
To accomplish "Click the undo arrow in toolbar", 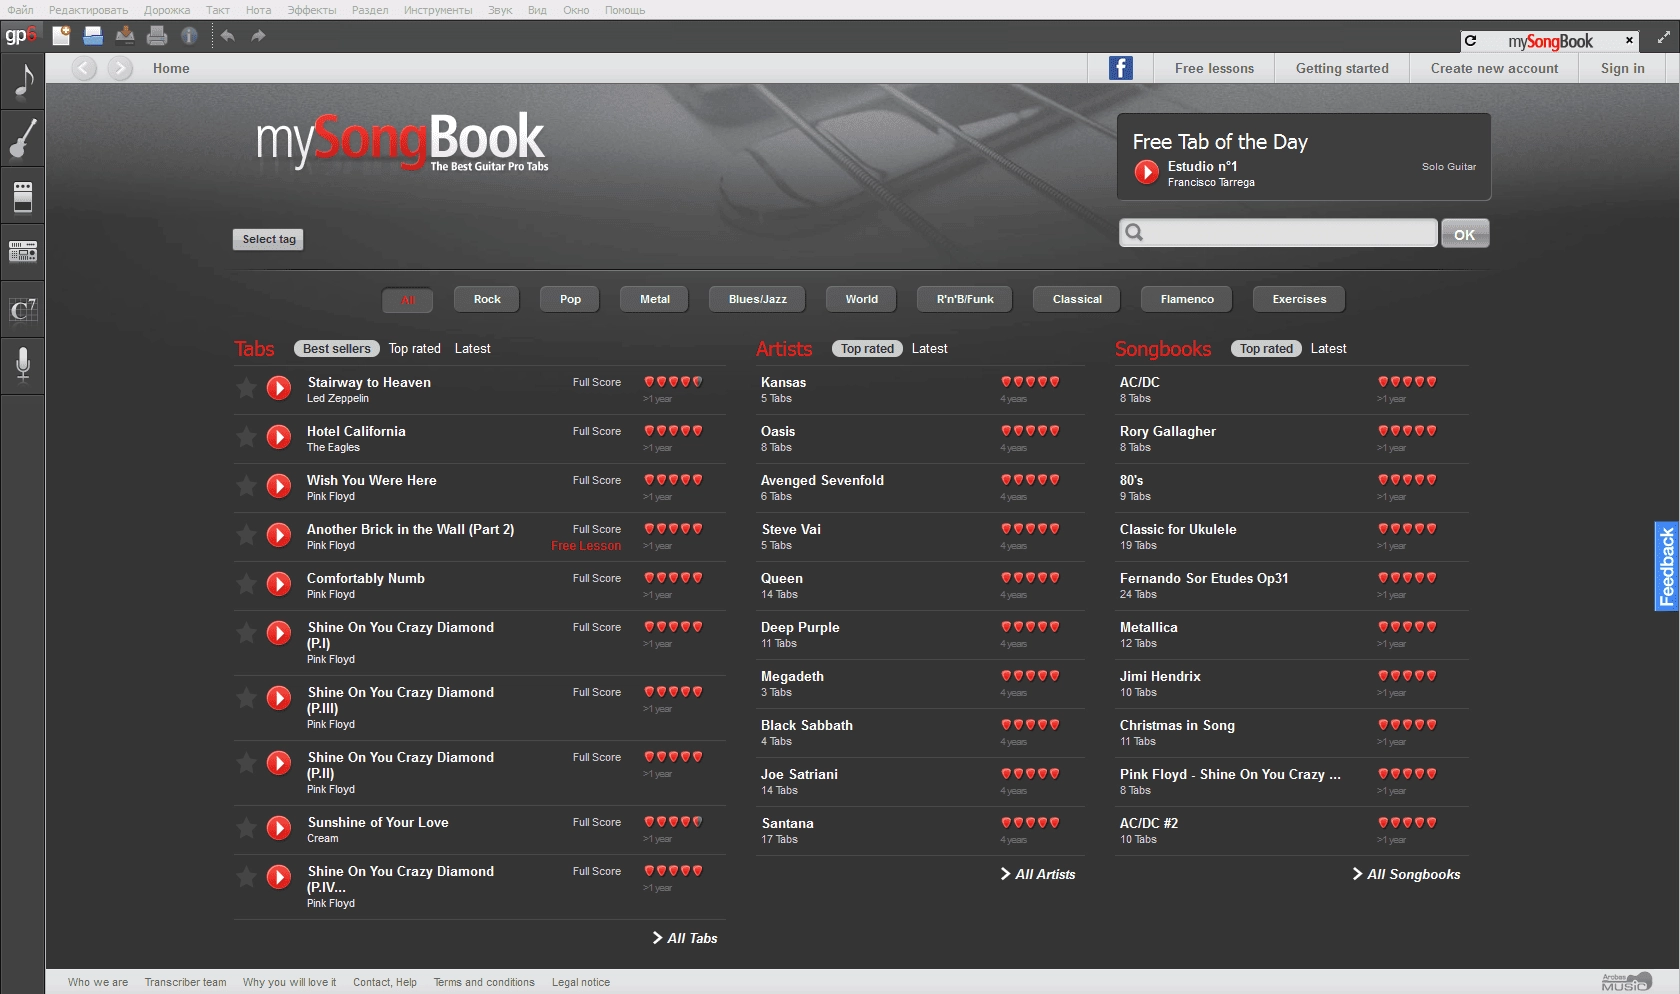I will pos(228,36).
